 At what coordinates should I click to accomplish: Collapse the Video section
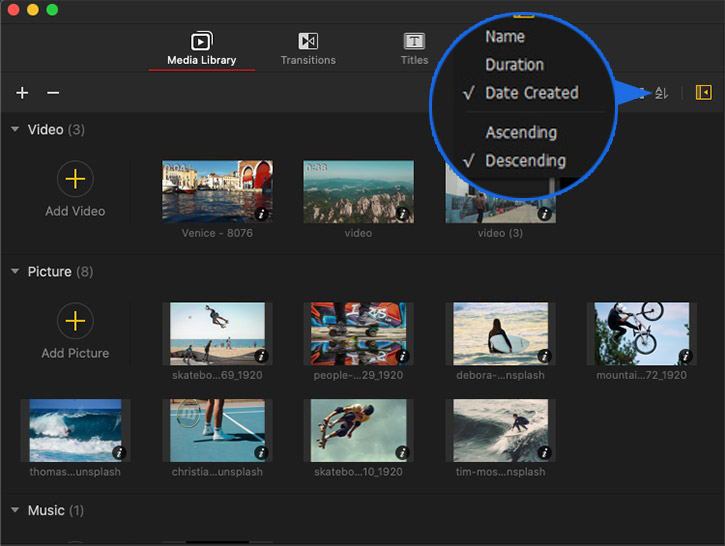(x=15, y=130)
